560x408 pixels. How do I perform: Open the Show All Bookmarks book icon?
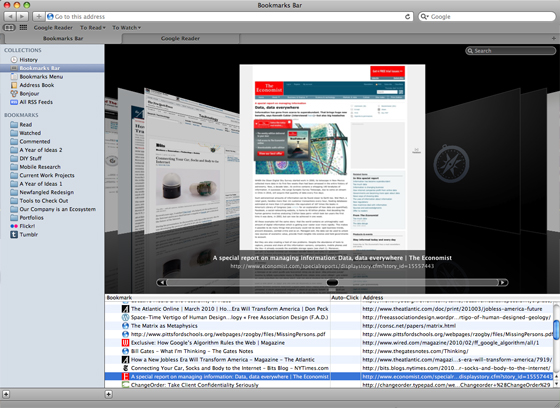click(x=9, y=28)
